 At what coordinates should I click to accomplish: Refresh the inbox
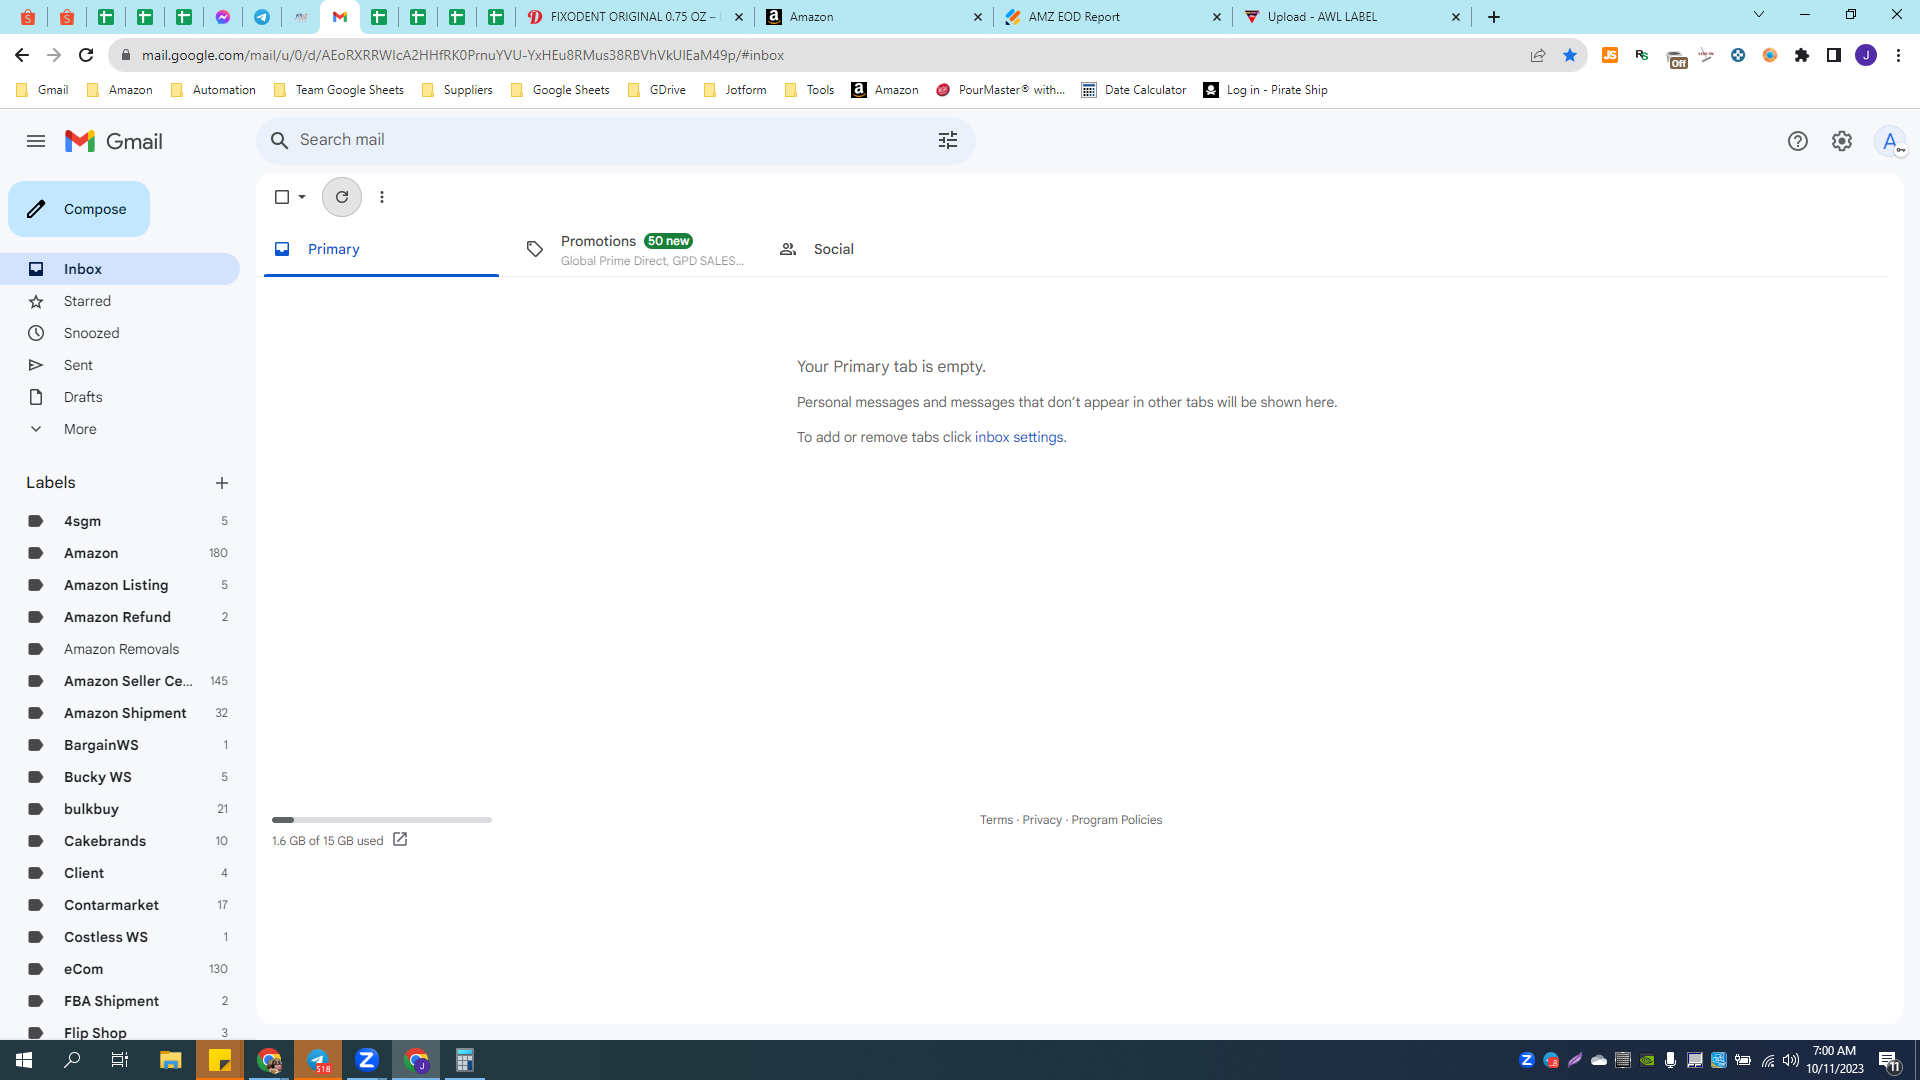tap(342, 197)
